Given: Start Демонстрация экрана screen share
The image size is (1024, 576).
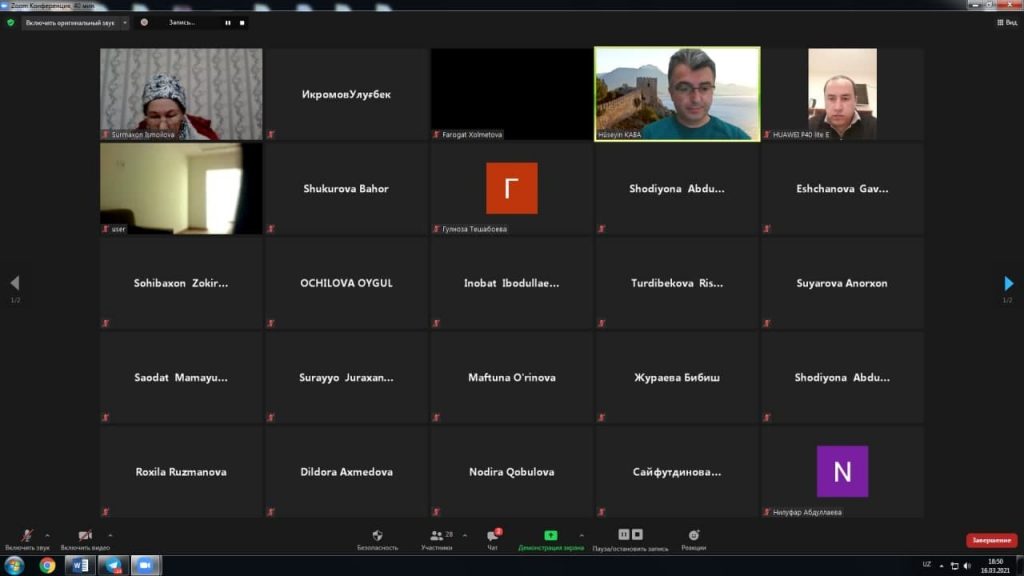Looking at the screenshot, I should (x=550, y=538).
